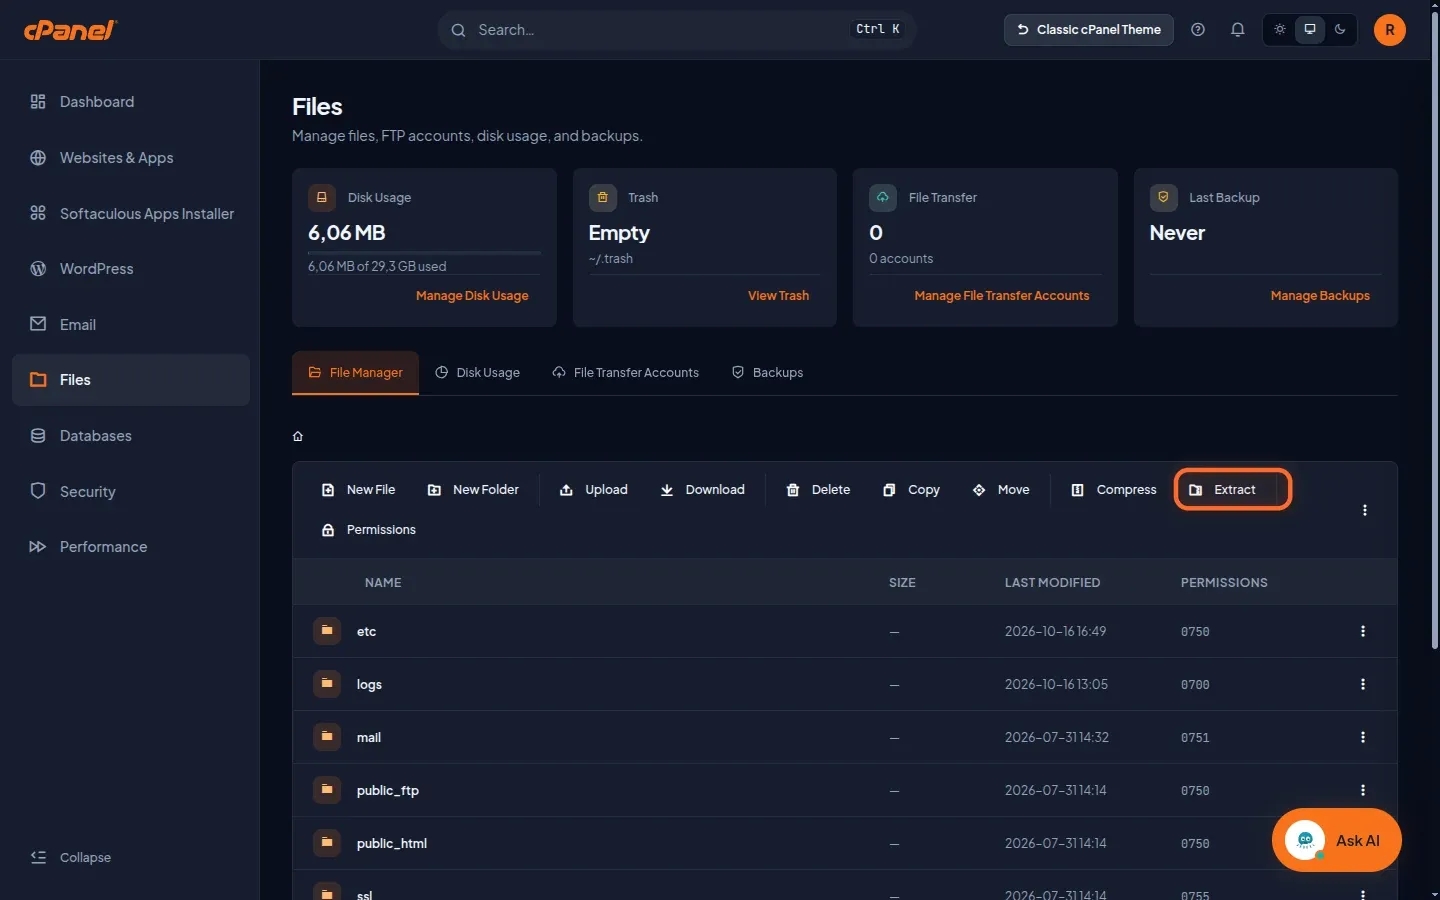Open actions menu for etc folder
Viewport: 1440px width, 900px height.
point(1363,631)
